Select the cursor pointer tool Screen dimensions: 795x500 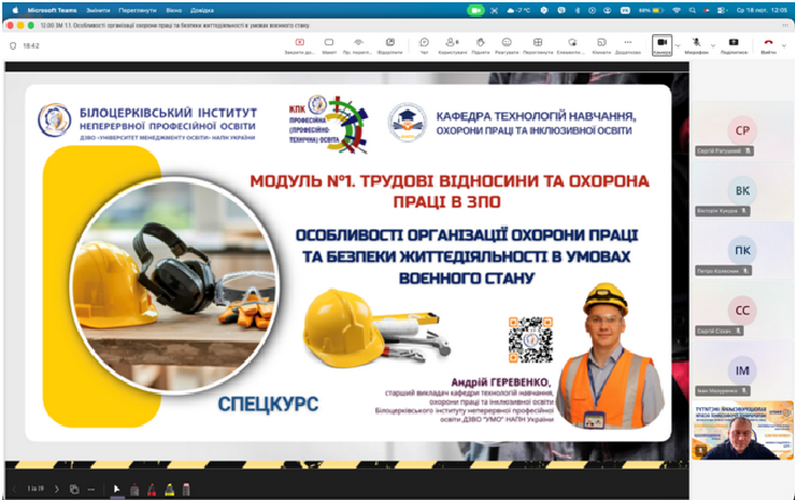click(116, 489)
